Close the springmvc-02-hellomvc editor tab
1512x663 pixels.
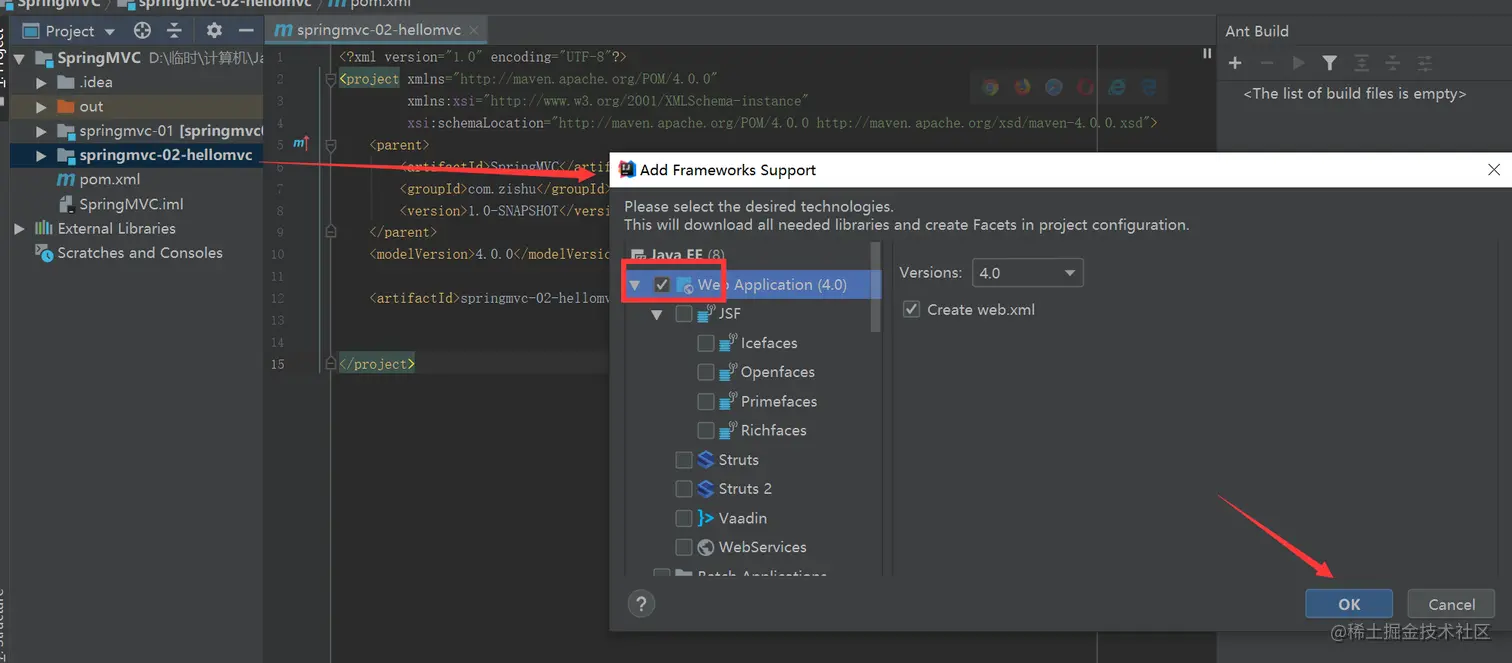click(x=475, y=30)
